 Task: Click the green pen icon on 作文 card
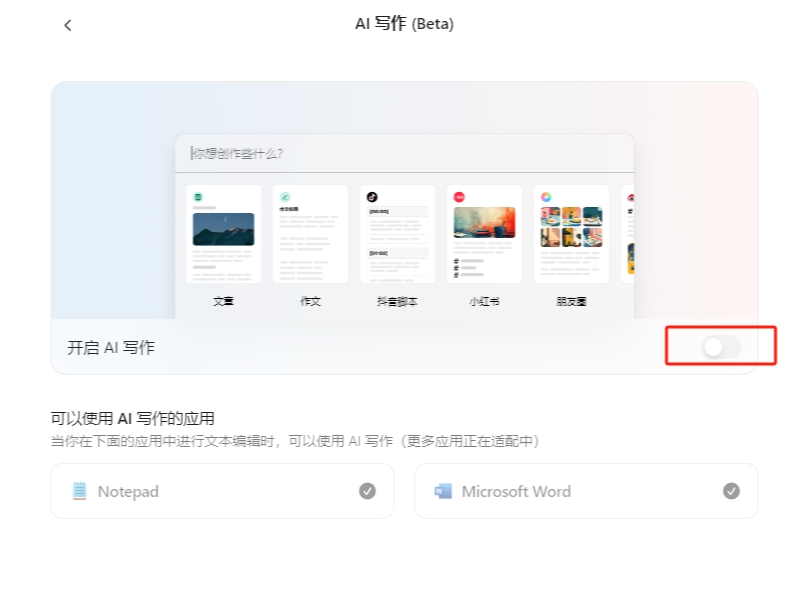point(285,197)
